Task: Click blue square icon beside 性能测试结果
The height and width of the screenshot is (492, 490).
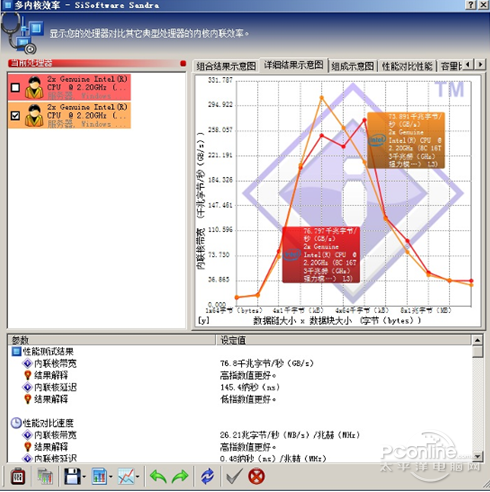Action: tap(16, 352)
